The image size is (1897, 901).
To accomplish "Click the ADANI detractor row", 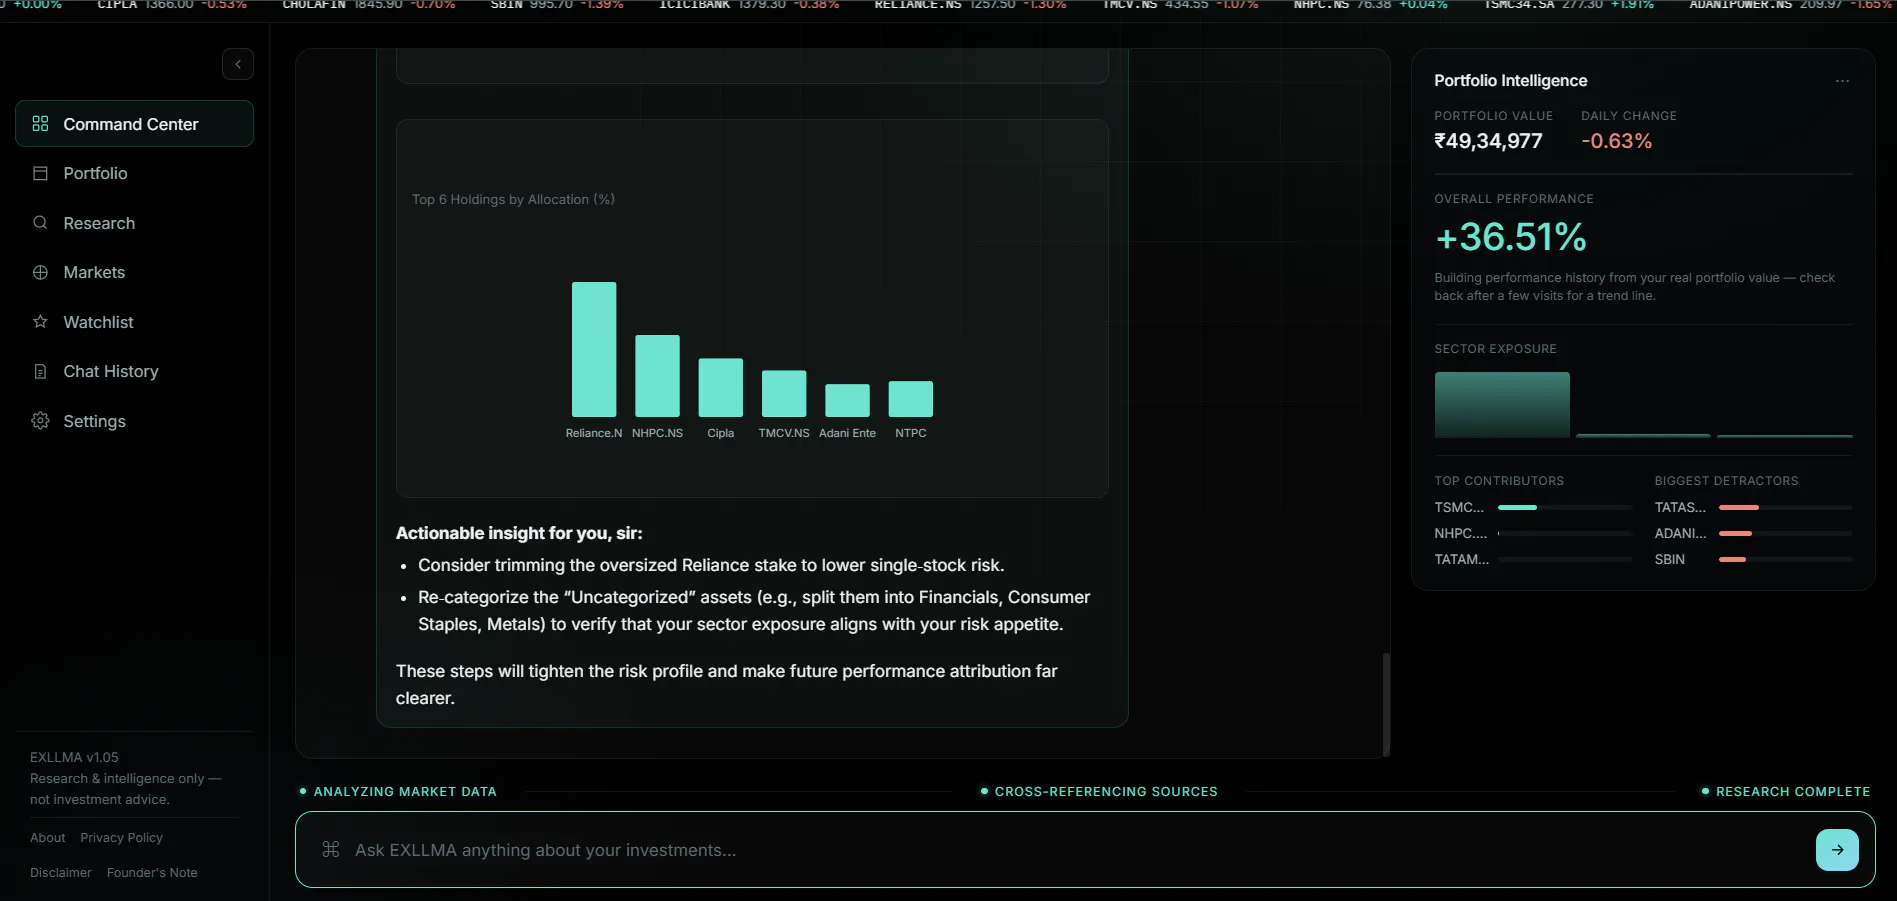I will [1753, 534].
